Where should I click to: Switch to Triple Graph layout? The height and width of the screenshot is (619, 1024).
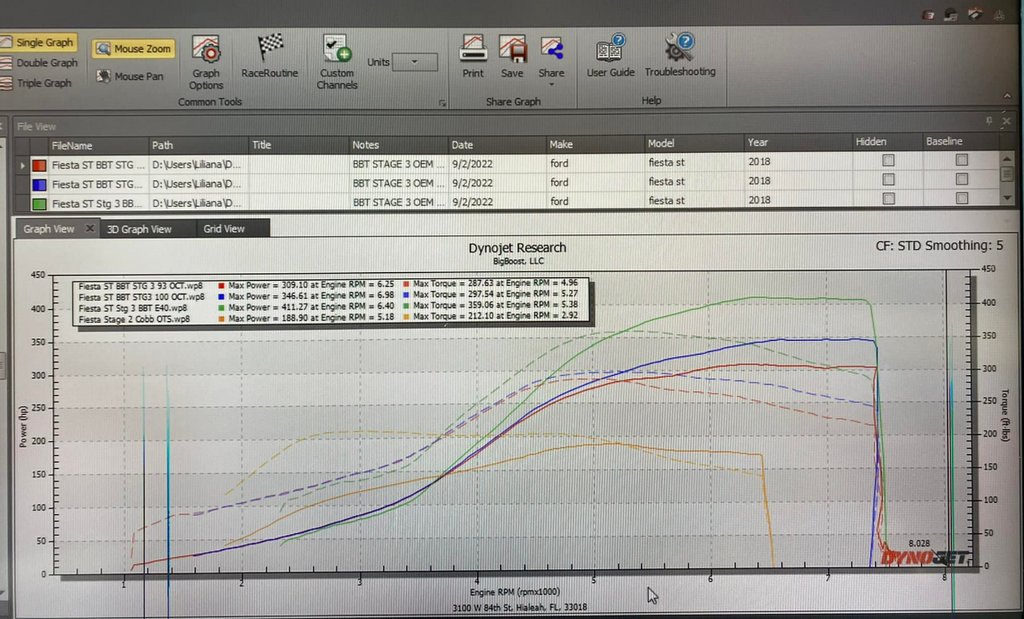point(37,83)
